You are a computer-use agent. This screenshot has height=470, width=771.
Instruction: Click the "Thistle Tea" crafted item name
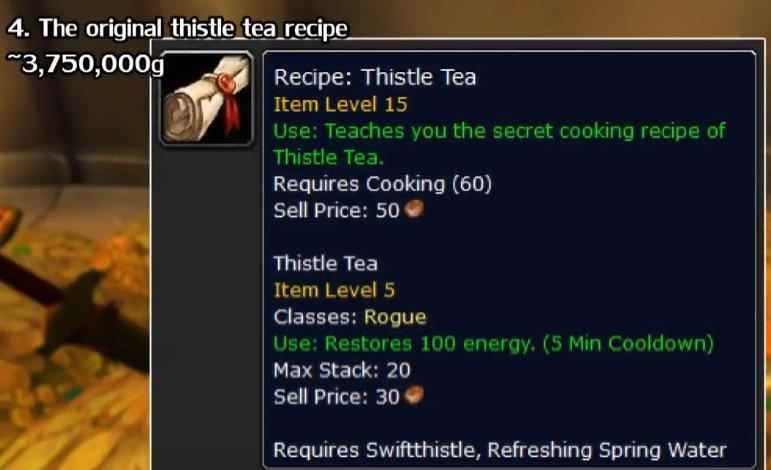click(x=326, y=264)
